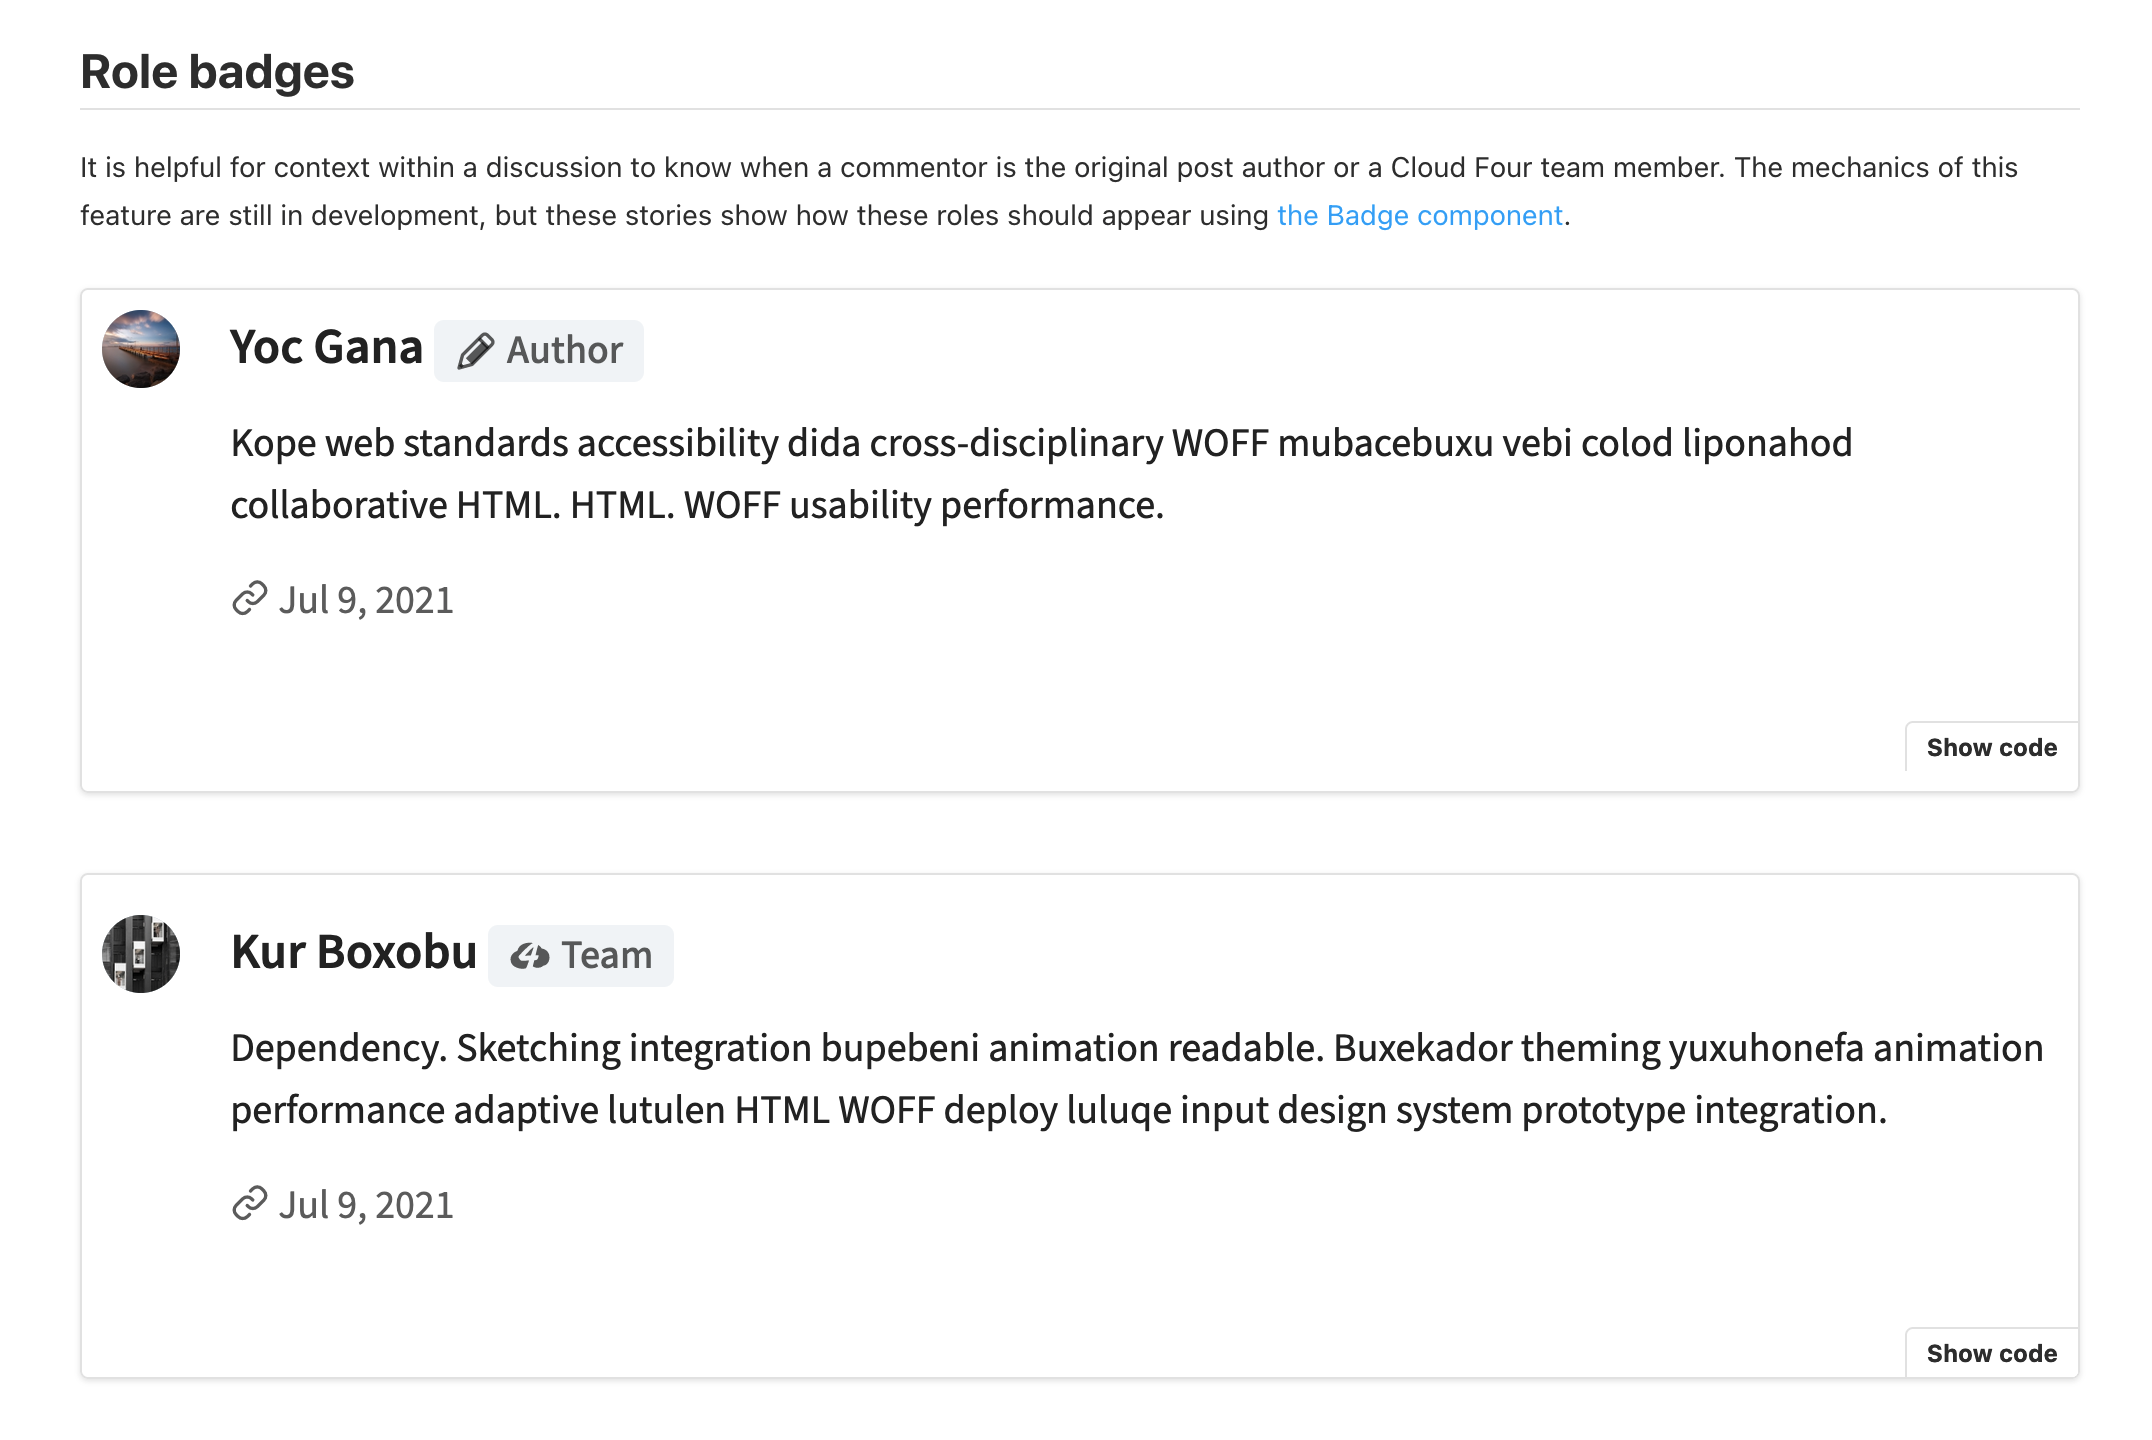The height and width of the screenshot is (1440, 2152).
Task: Click the word Team in badge
Action: pyautogui.click(x=606, y=956)
